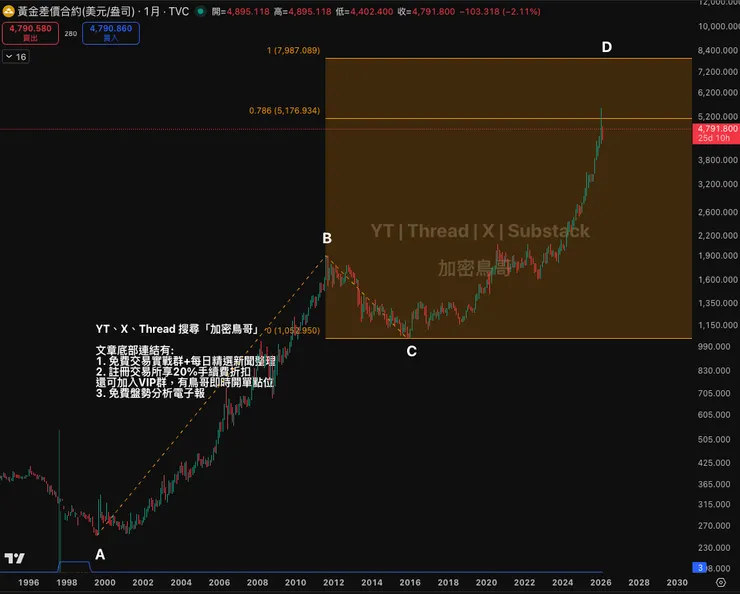Click the 270.000 price axis label
The height and width of the screenshot is (594, 740).
point(714,526)
